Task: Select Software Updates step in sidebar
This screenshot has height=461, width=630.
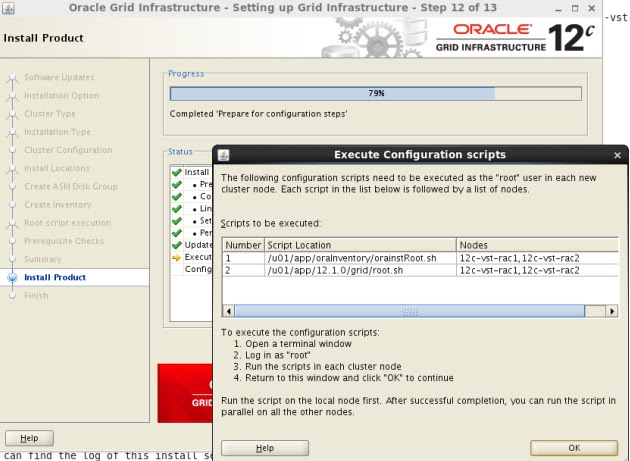Action: pos(59,77)
